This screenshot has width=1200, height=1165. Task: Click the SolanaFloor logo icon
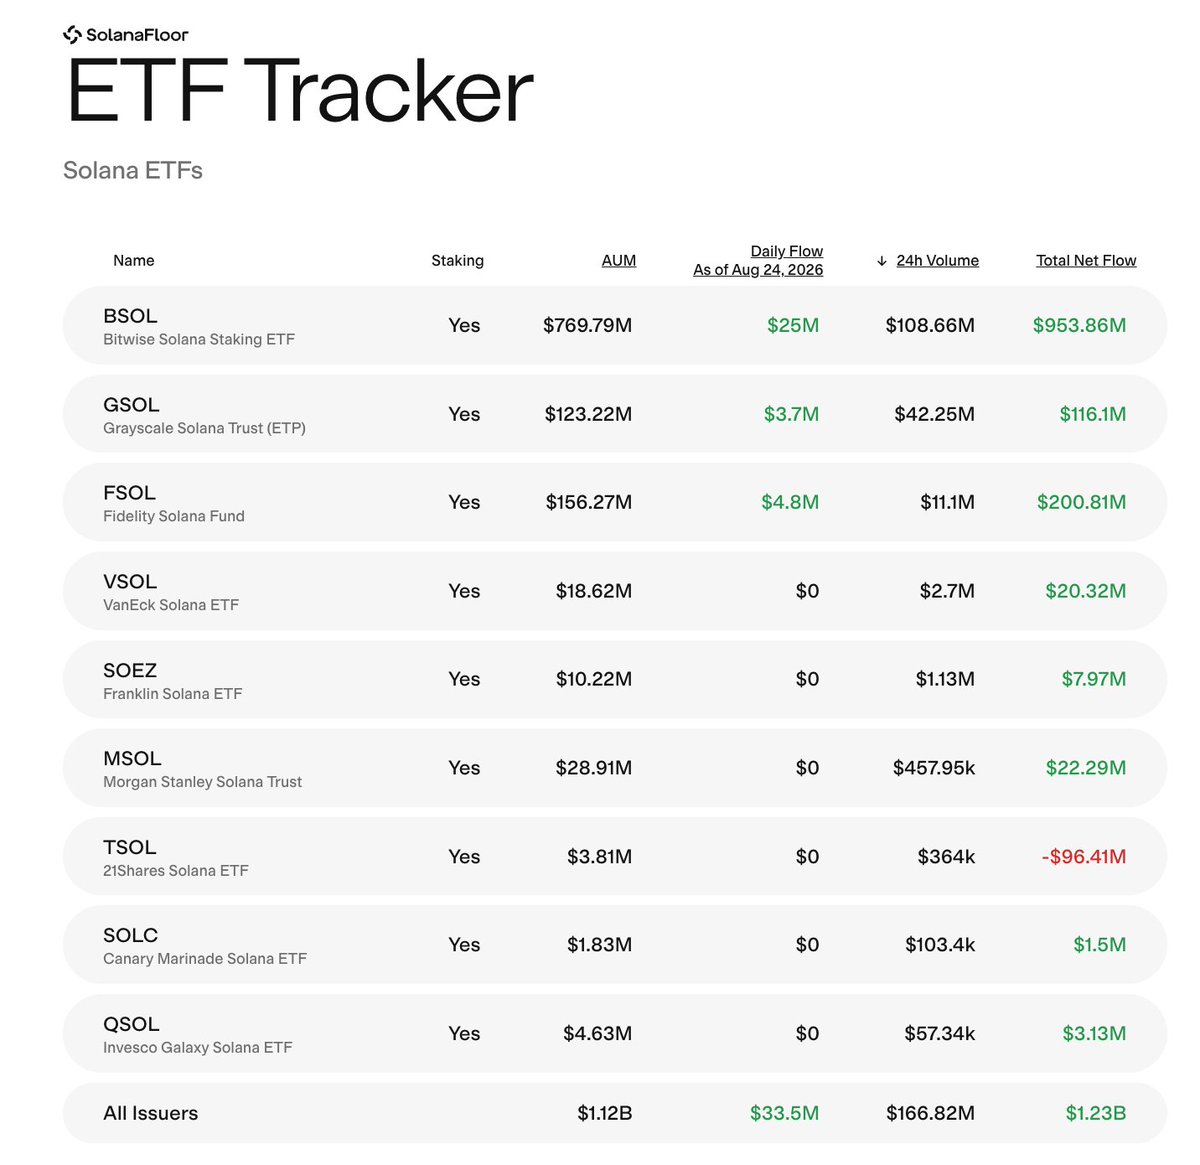pyautogui.click(x=72, y=35)
